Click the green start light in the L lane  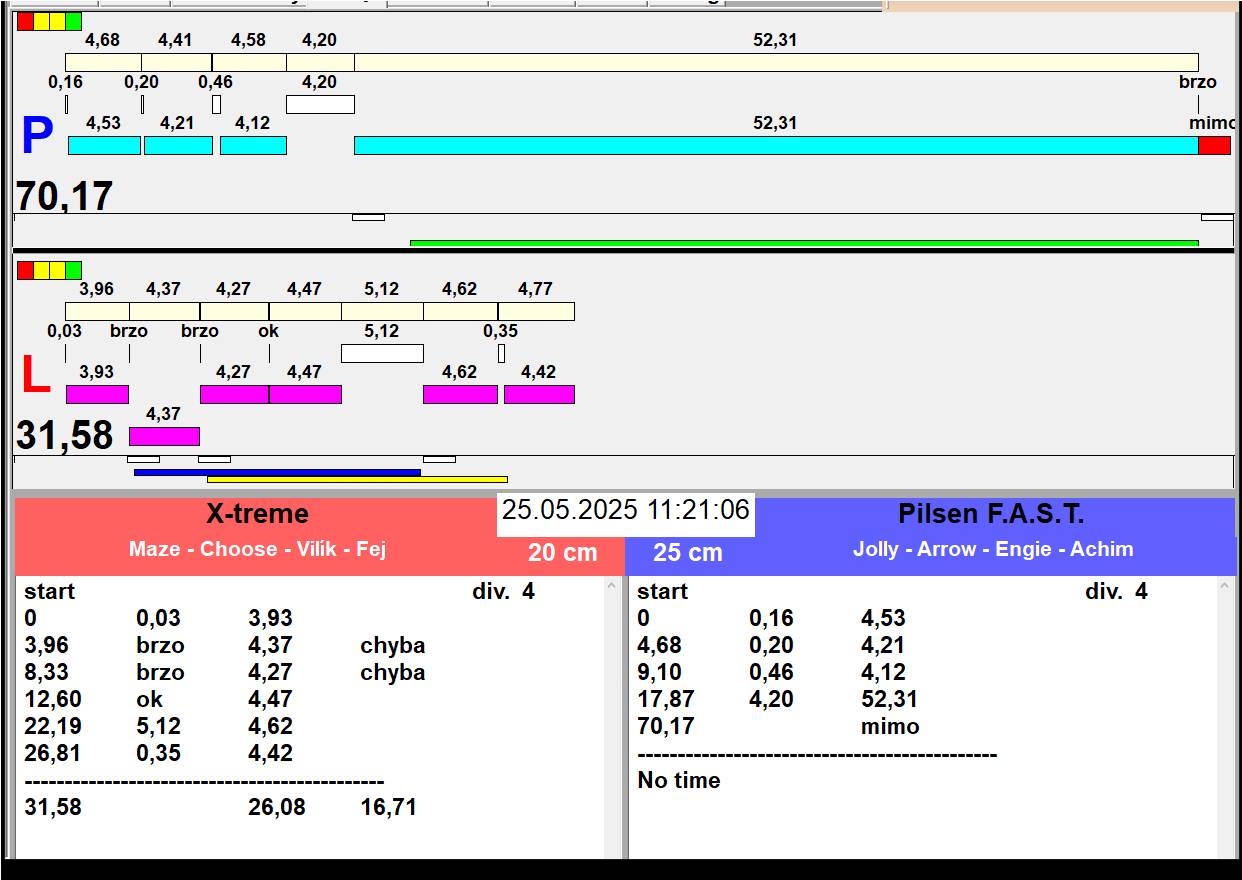pyautogui.click(x=73, y=270)
